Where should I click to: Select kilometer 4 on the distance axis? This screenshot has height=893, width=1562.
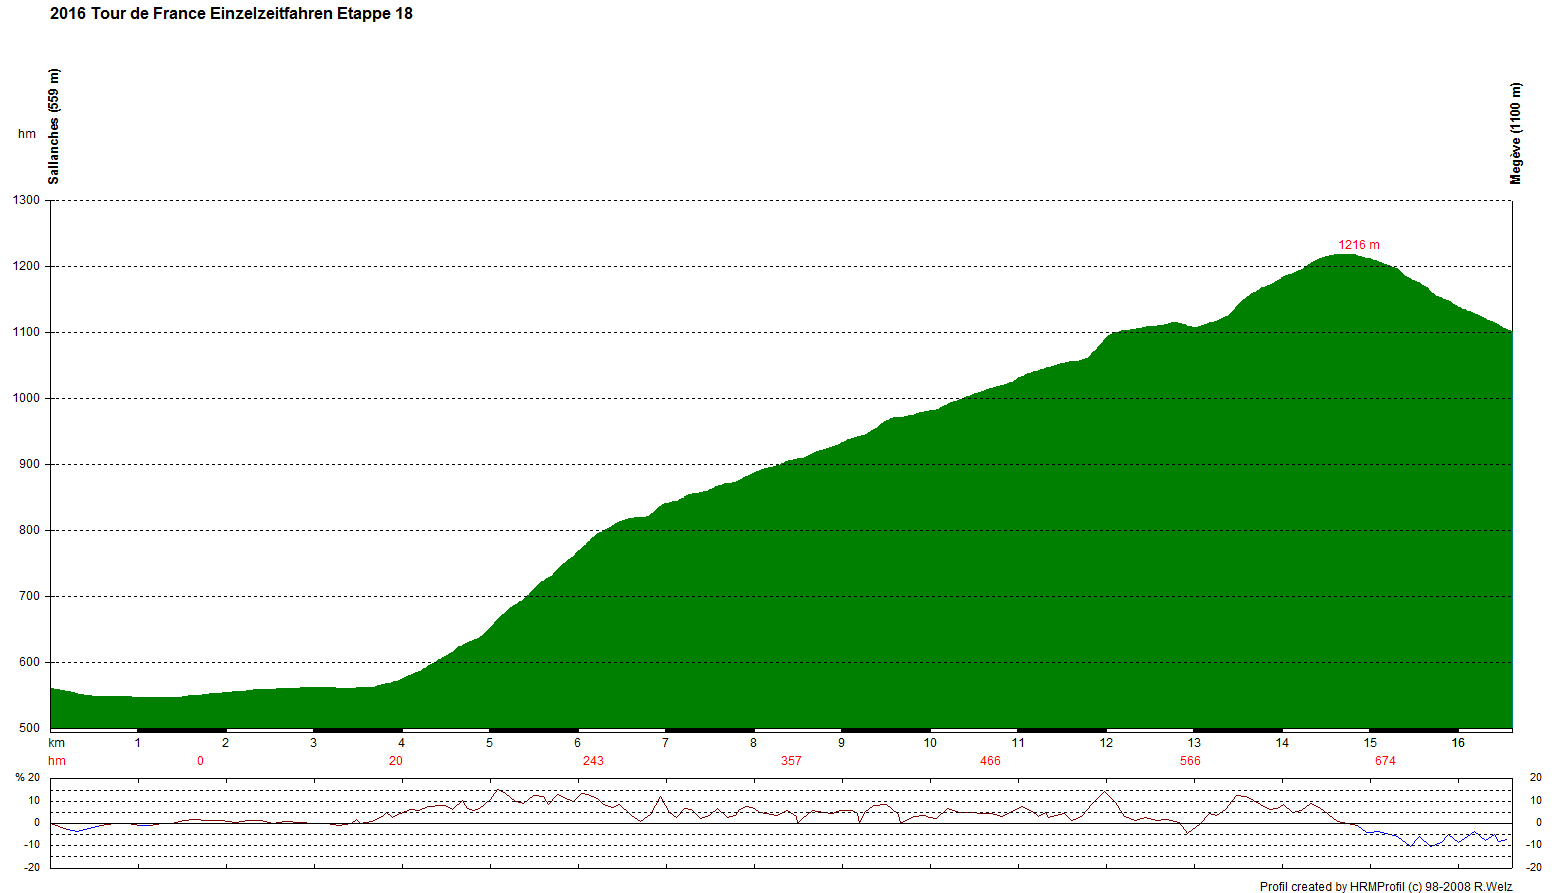click(402, 743)
